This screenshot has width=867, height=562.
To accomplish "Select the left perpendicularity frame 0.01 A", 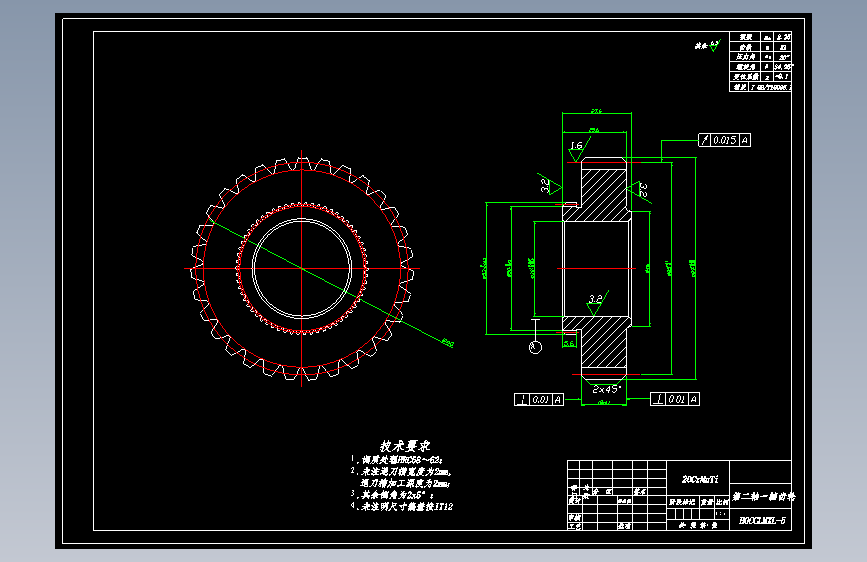I will coord(539,399).
